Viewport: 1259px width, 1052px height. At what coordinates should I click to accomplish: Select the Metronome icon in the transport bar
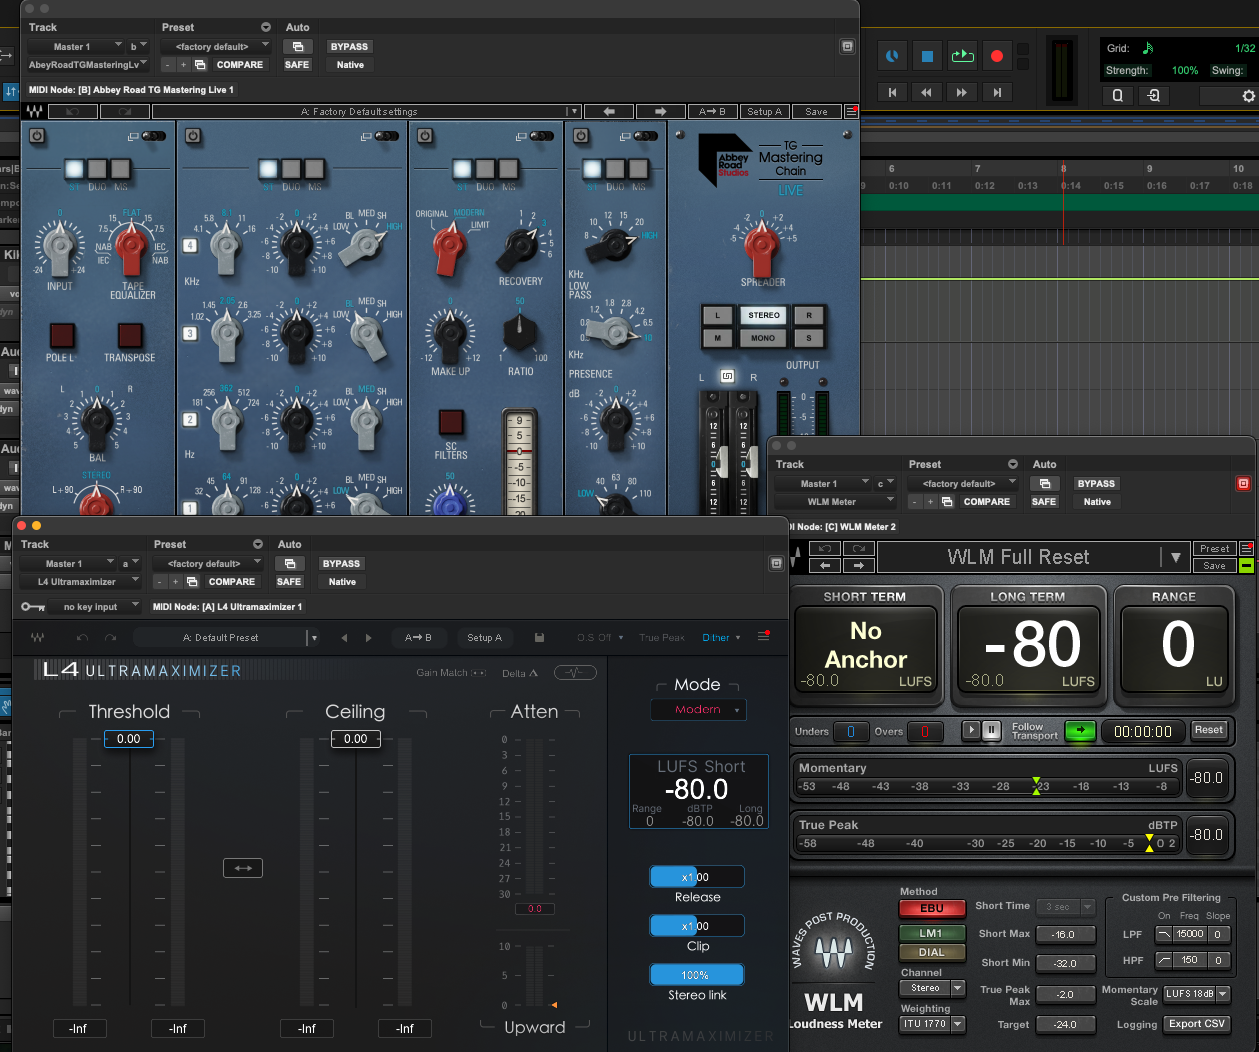pyautogui.click(x=891, y=56)
